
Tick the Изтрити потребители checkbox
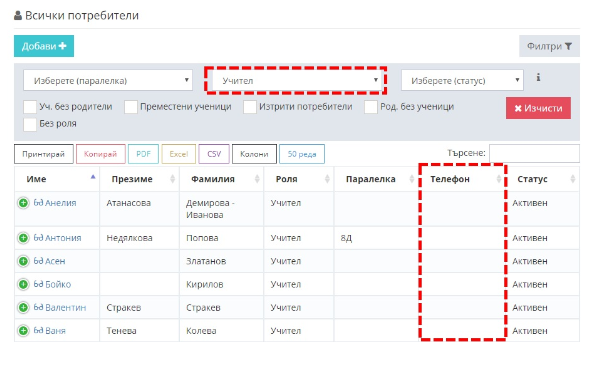click(250, 107)
